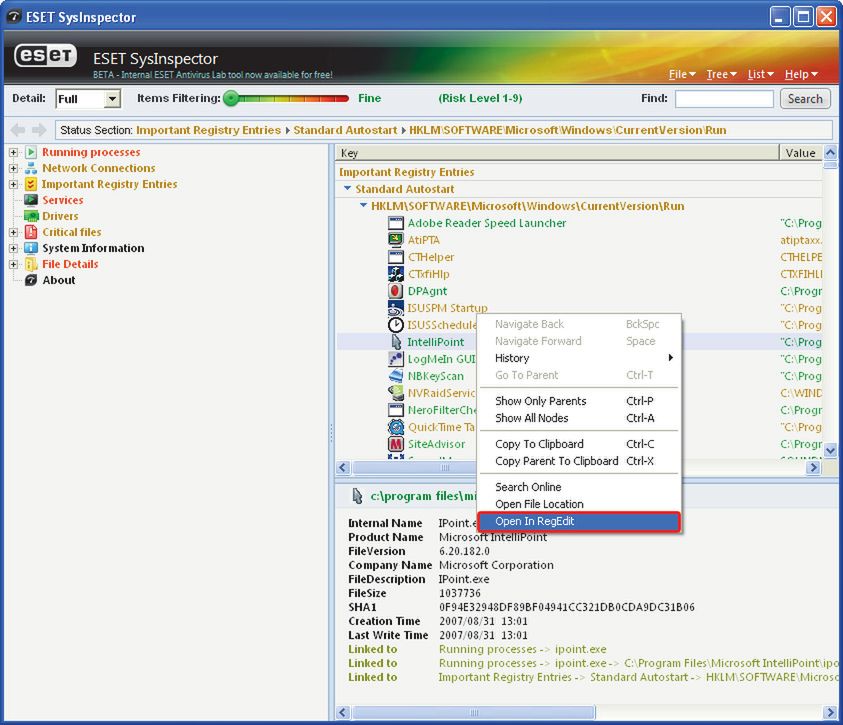Click the navigate back arrow icon
The width and height of the screenshot is (843, 725).
(17, 130)
